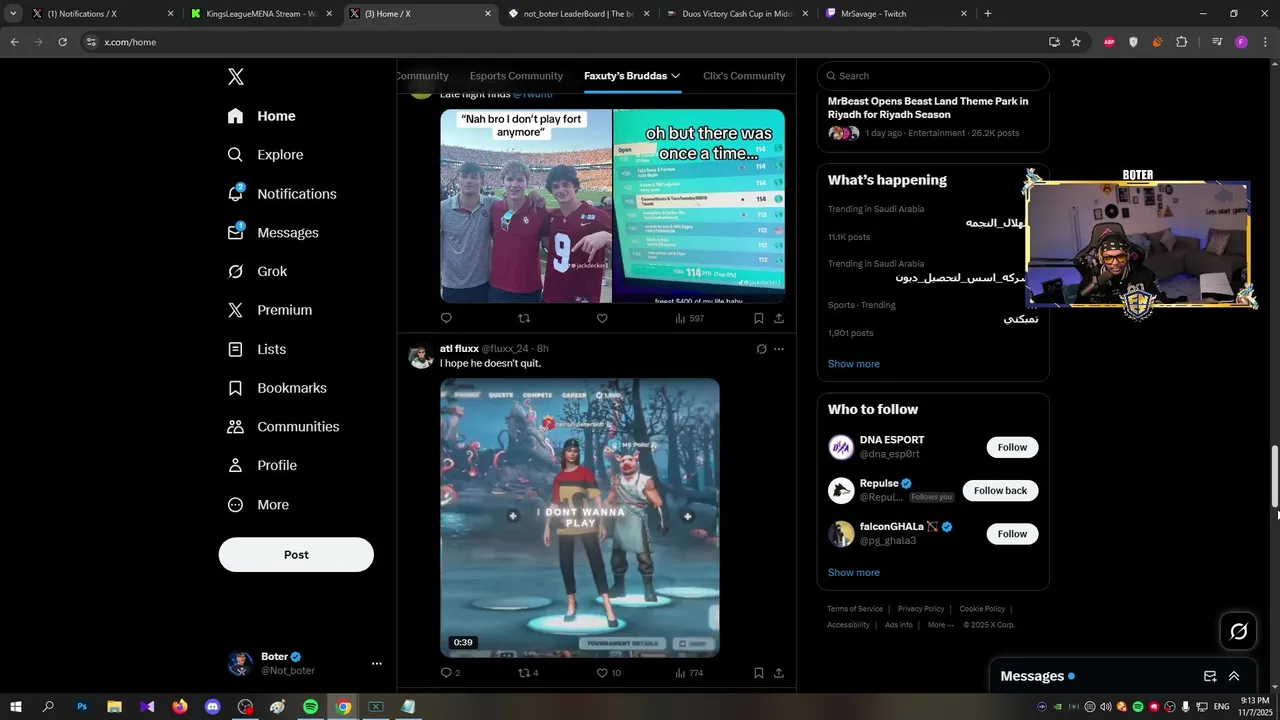Switch to the KingsLeagueMENA Stream browser tab

click(263, 14)
